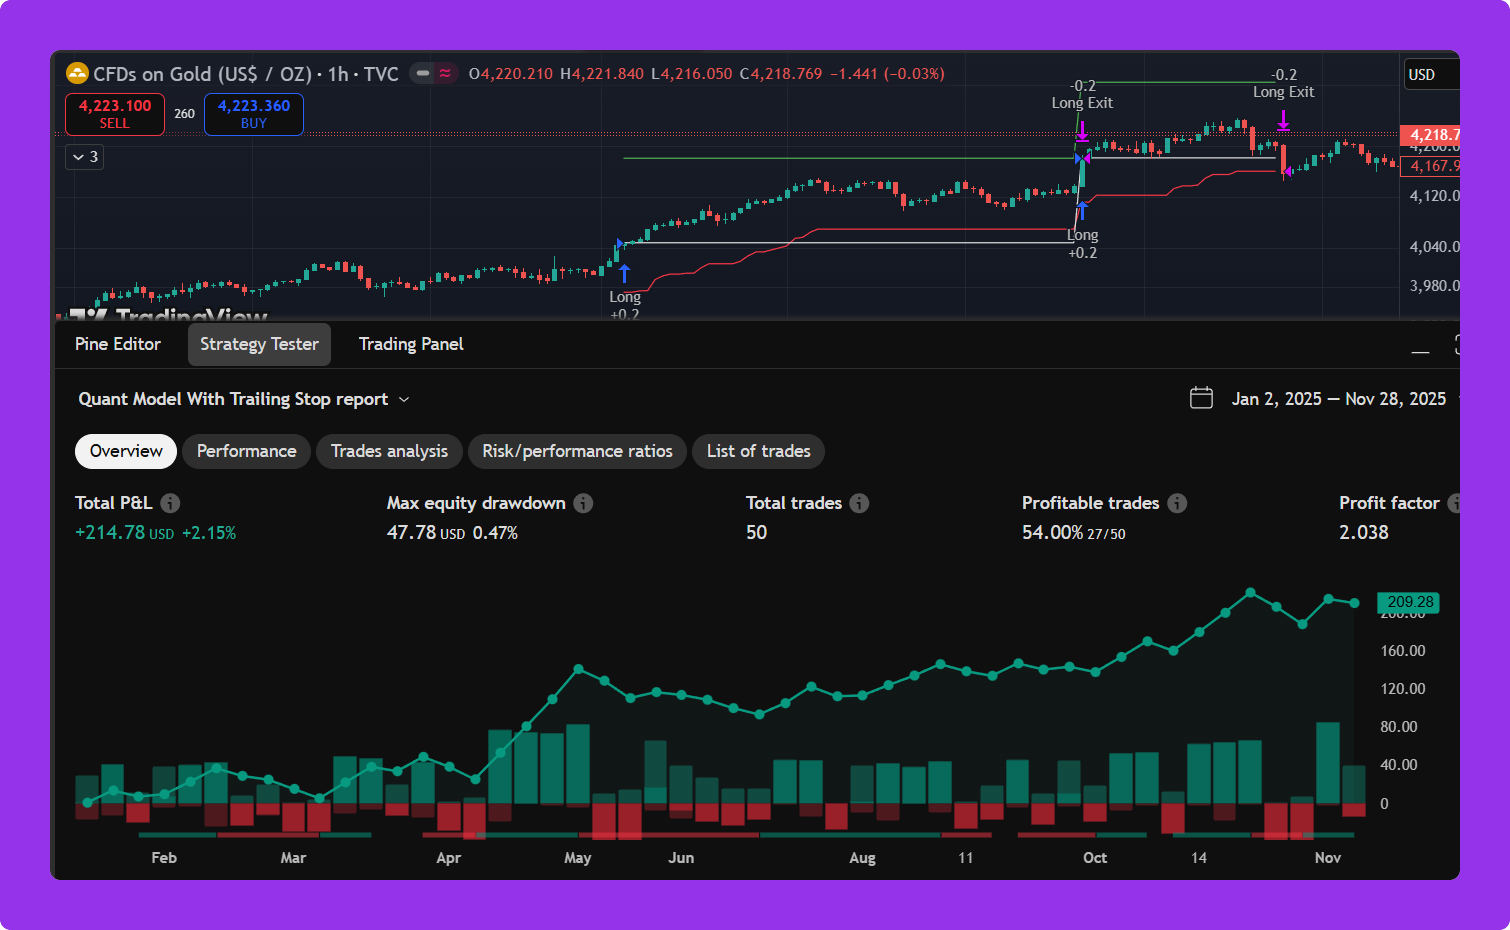The width and height of the screenshot is (1510, 930).
Task: Click the Jan 2, 2025 — Nov 28, 2025 range
Action: [1339, 399]
